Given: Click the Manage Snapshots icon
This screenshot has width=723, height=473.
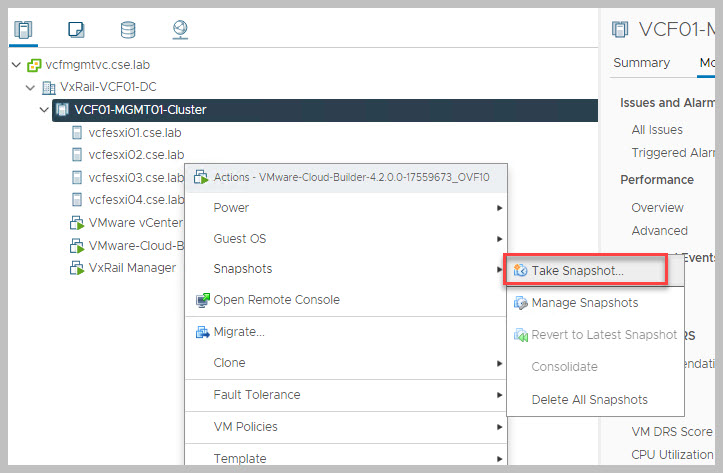Looking at the screenshot, I should 521,303.
